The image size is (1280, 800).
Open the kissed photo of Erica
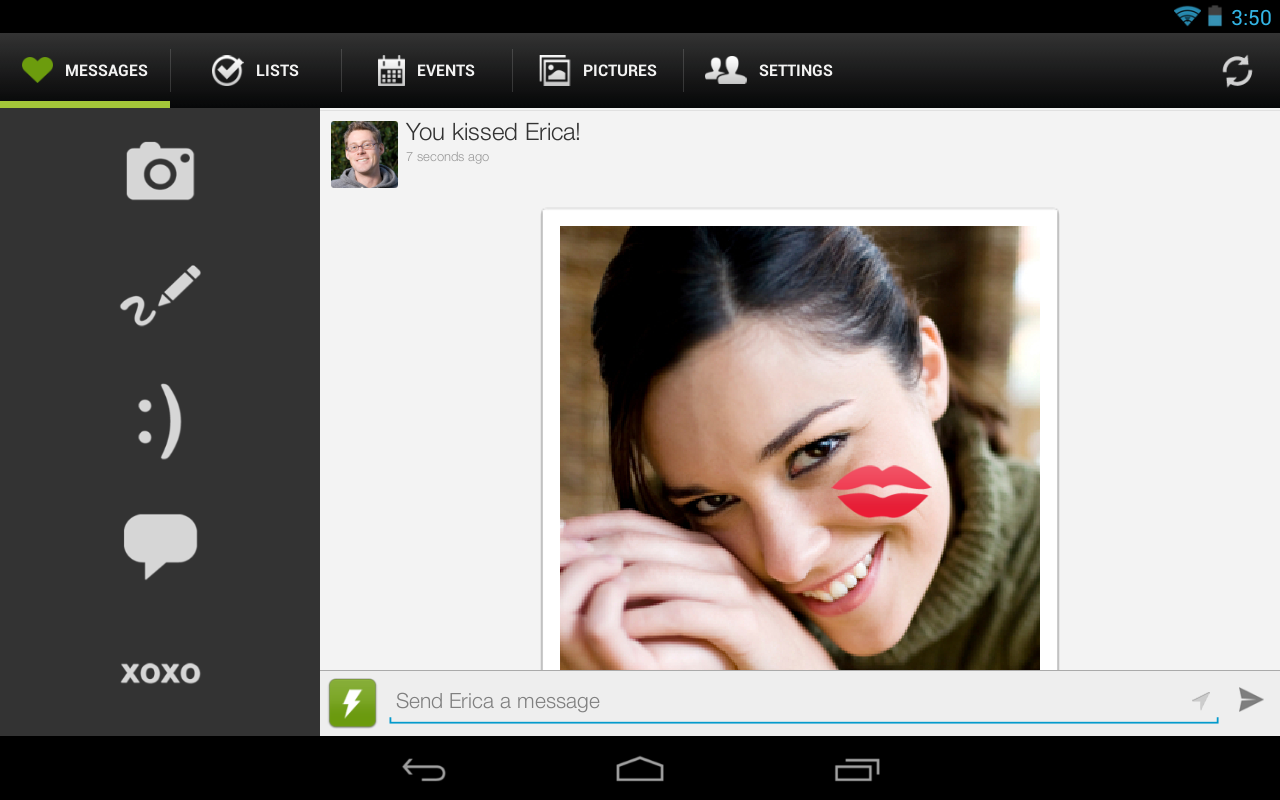click(x=799, y=447)
